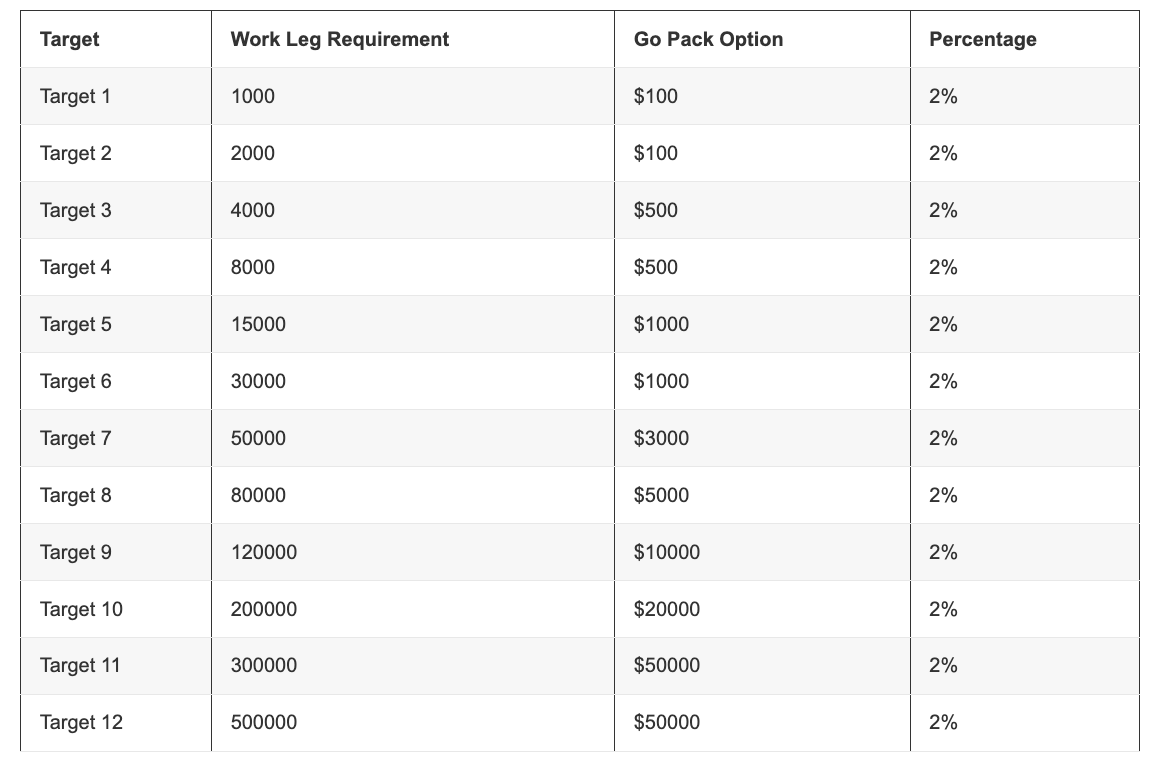Click the Target column header
Image resolution: width=1158 pixels, height=772 pixels.
click(69, 39)
